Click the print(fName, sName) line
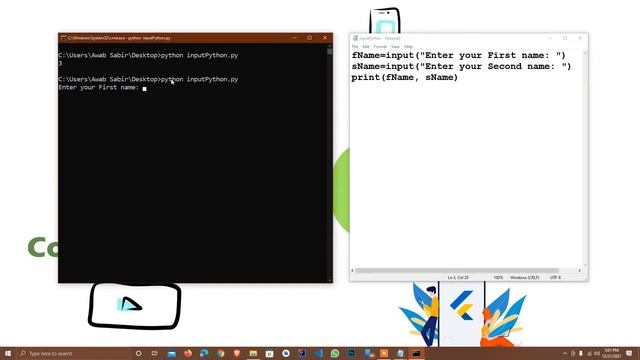 coord(404,78)
